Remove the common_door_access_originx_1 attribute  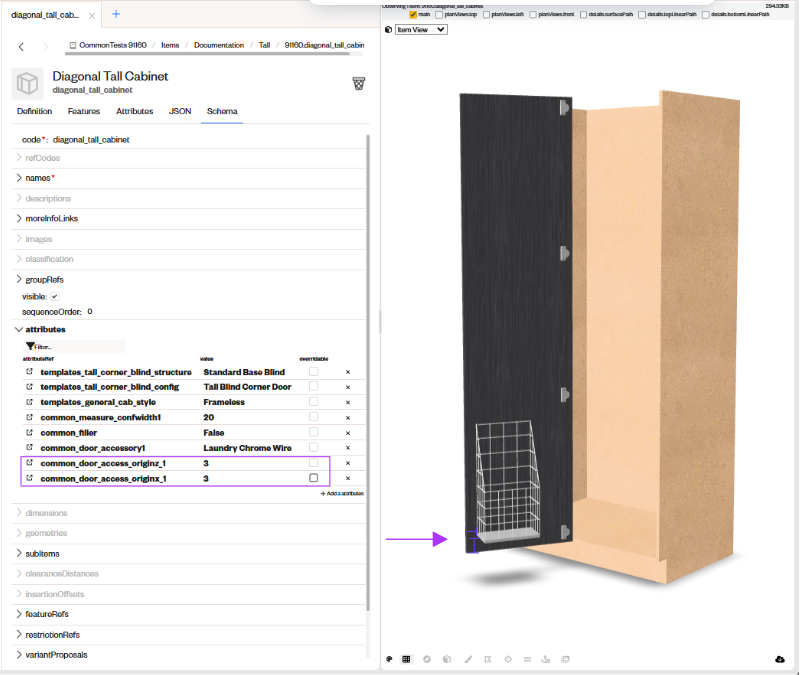click(348, 478)
